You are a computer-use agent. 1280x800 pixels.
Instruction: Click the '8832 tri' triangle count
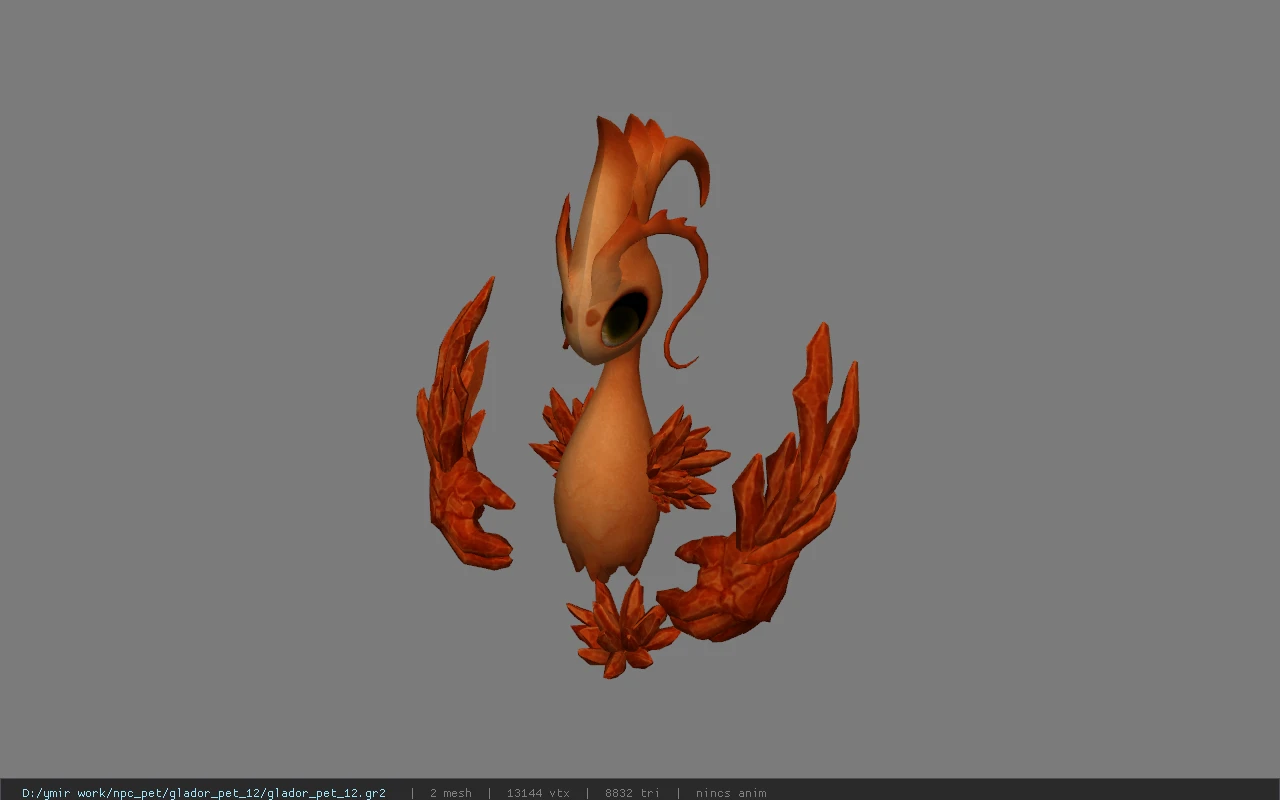632,793
